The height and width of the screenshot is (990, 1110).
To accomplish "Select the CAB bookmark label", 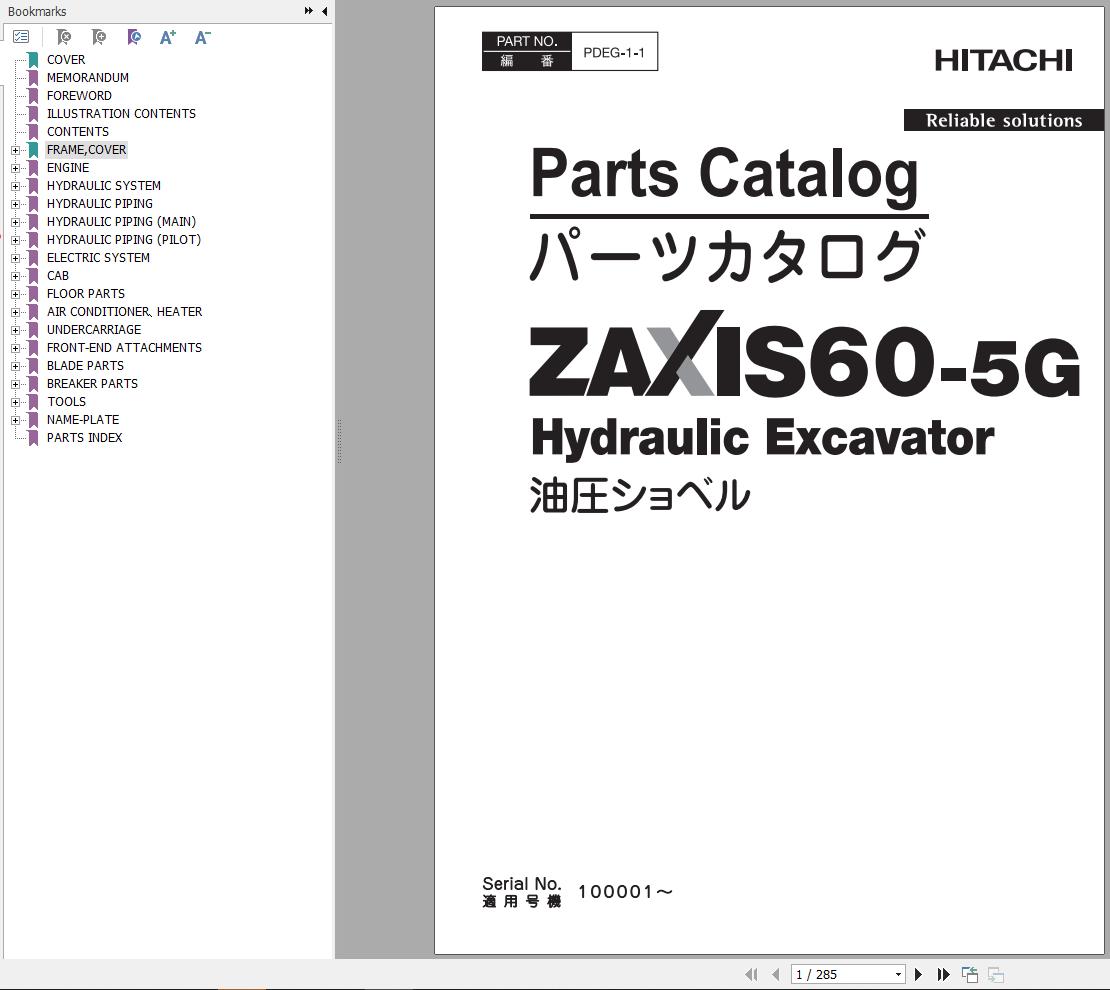I will 58,275.
